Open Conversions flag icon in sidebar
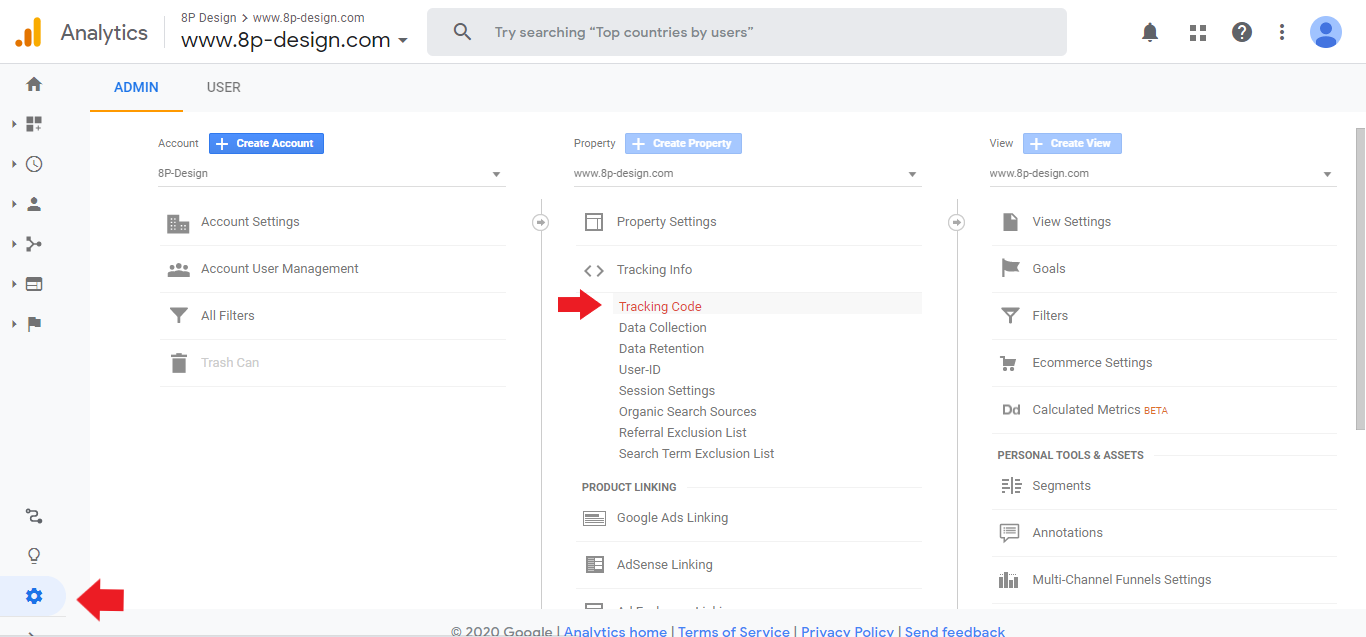Image resolution: width=1366 pixels, height=637 pixels. coord(34,324)
